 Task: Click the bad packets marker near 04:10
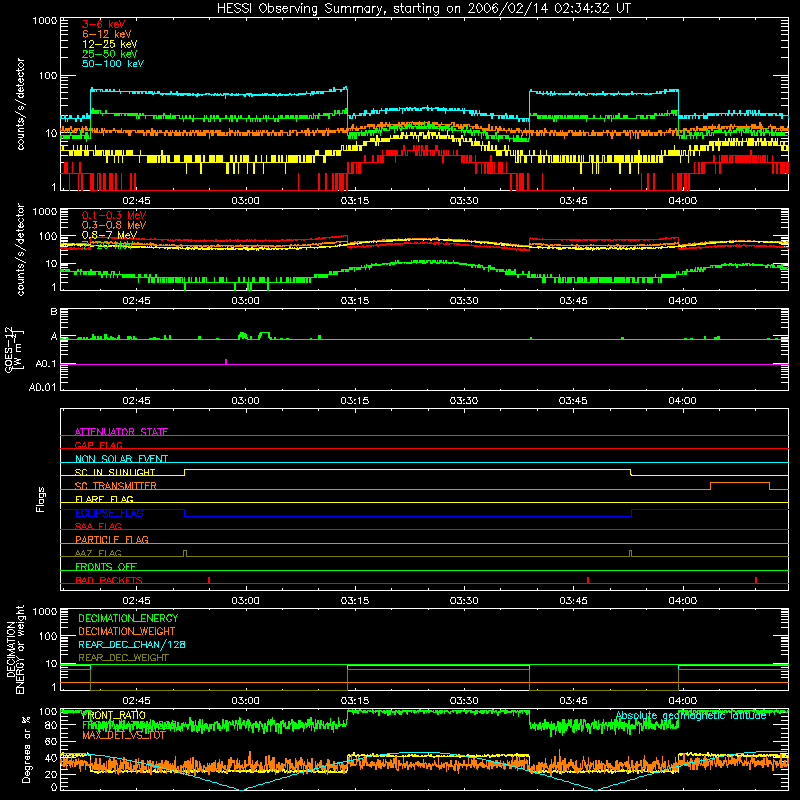click(x=756, y=580)
